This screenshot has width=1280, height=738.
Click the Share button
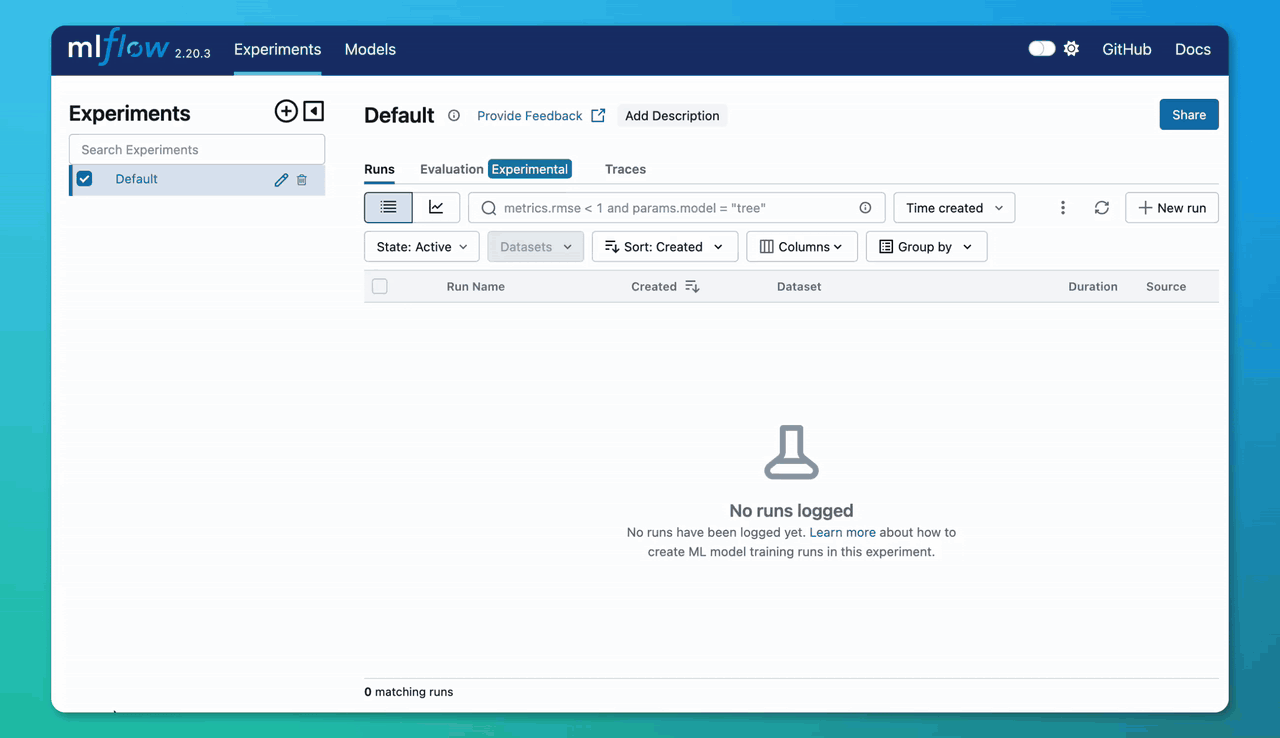pyautogui.click(x=1188, y=114)
